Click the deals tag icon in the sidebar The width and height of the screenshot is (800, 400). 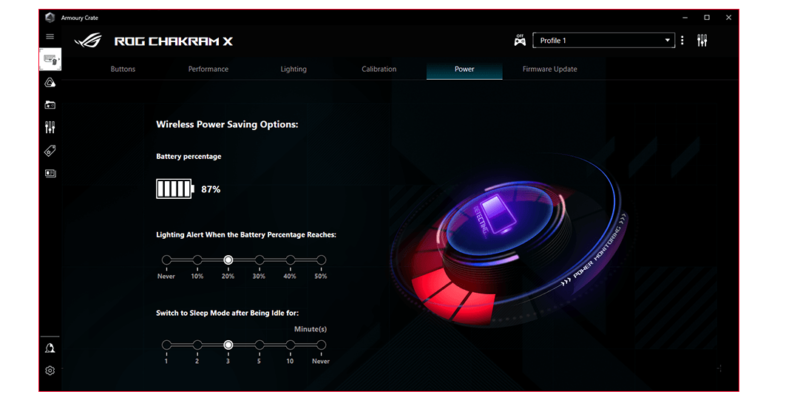(50, 151)
